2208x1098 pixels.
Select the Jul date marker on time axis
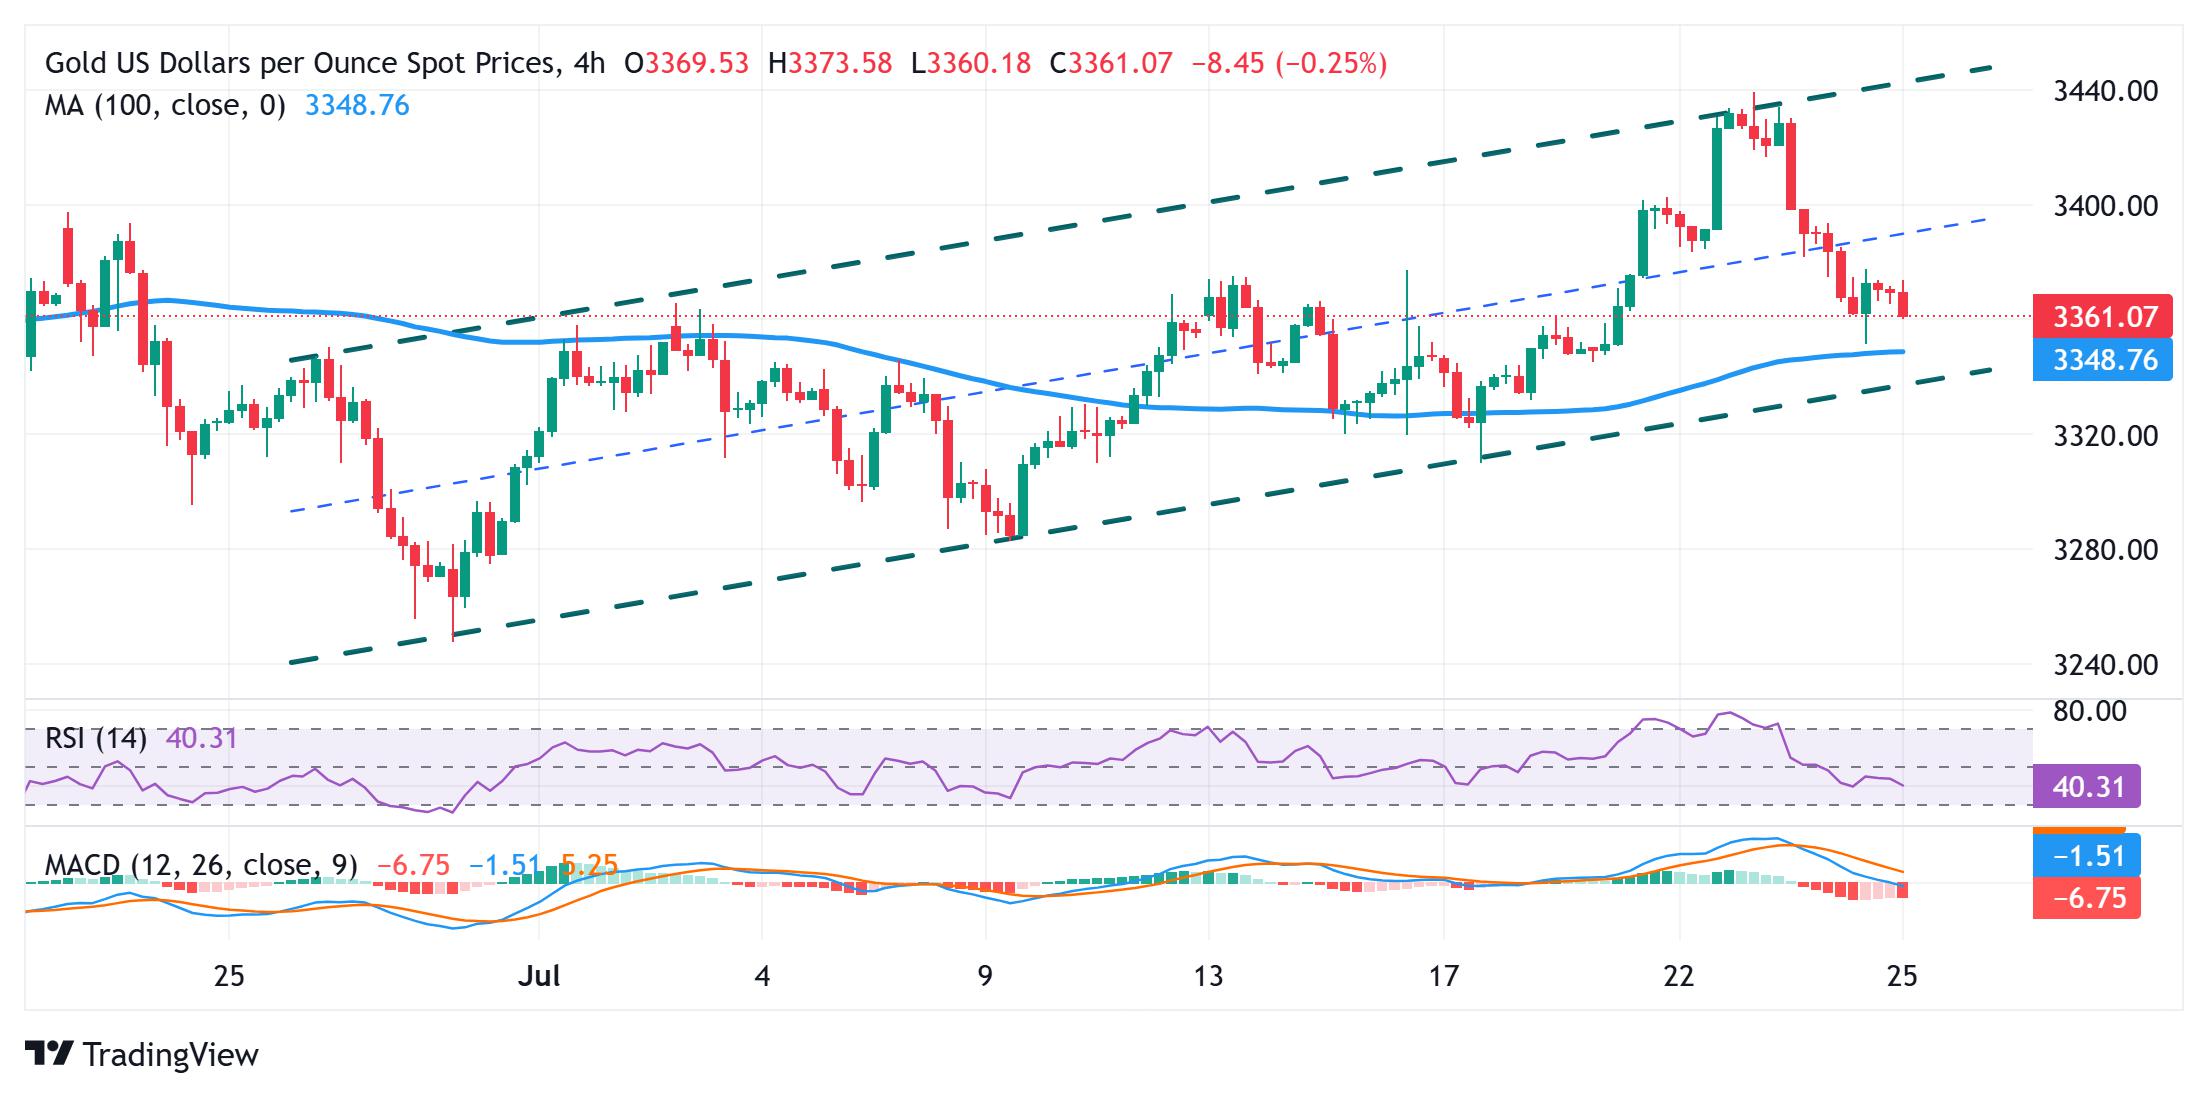click(539, 975)
